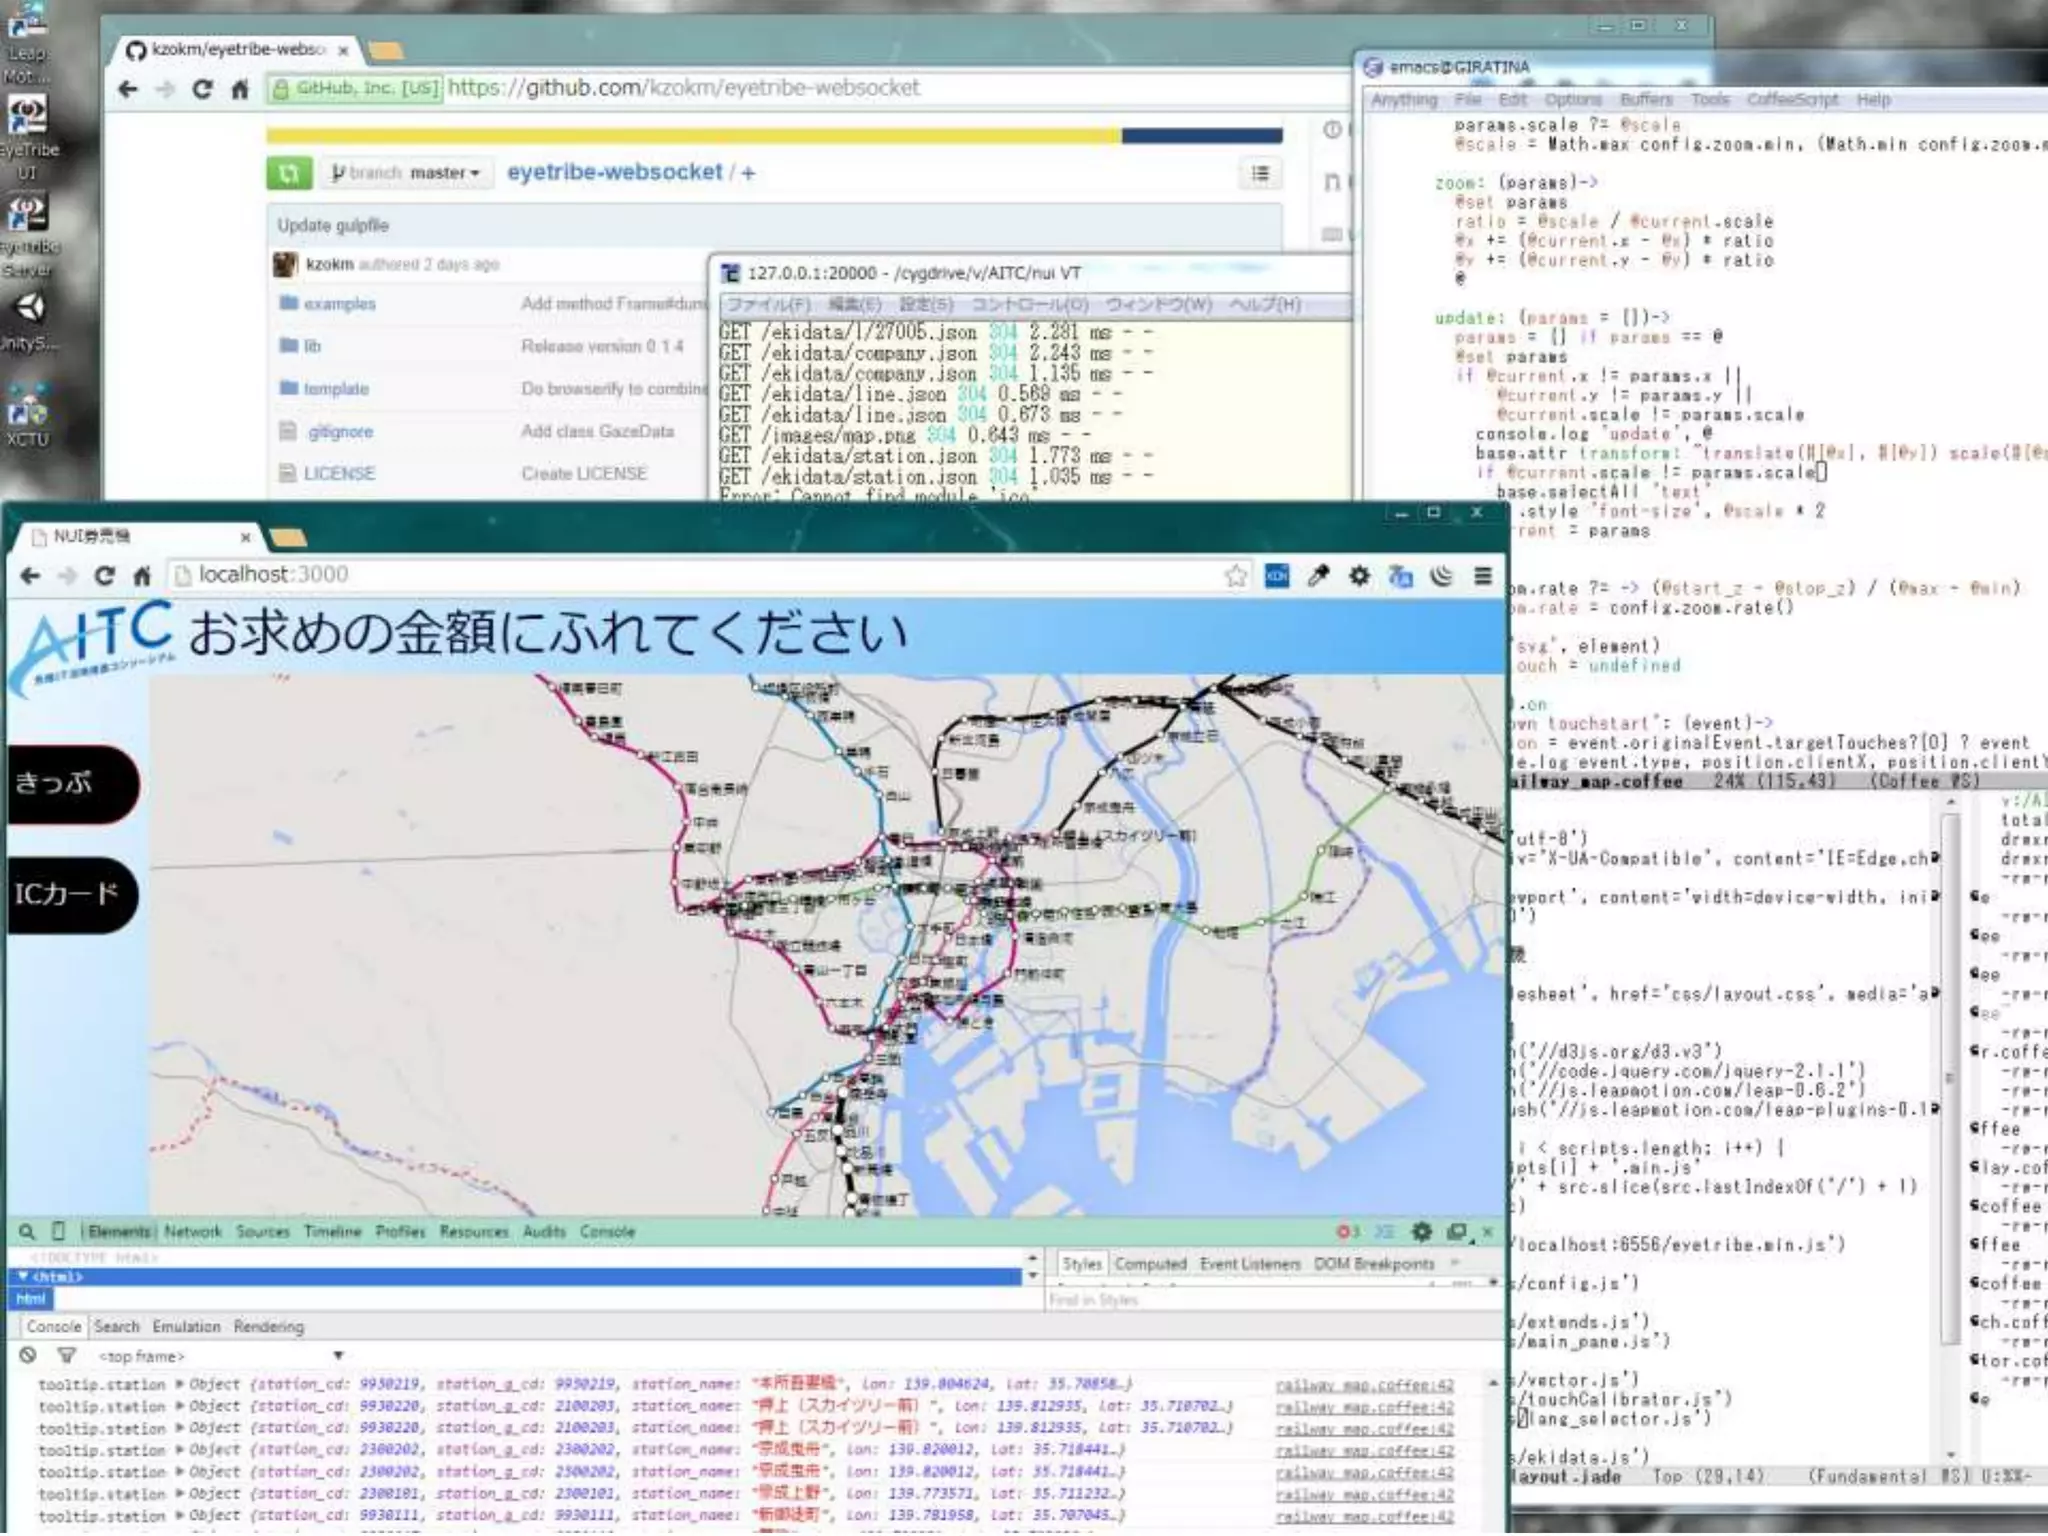The image size is (2048, 1536).
Task: Click the clear console icon
Action: [x=28, y=1355]
